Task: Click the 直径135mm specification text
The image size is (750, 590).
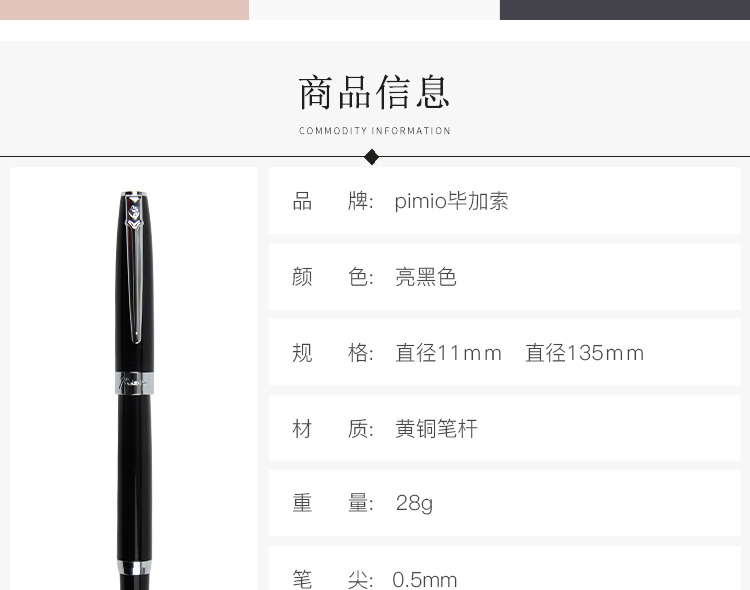Action: coord(585,353)
